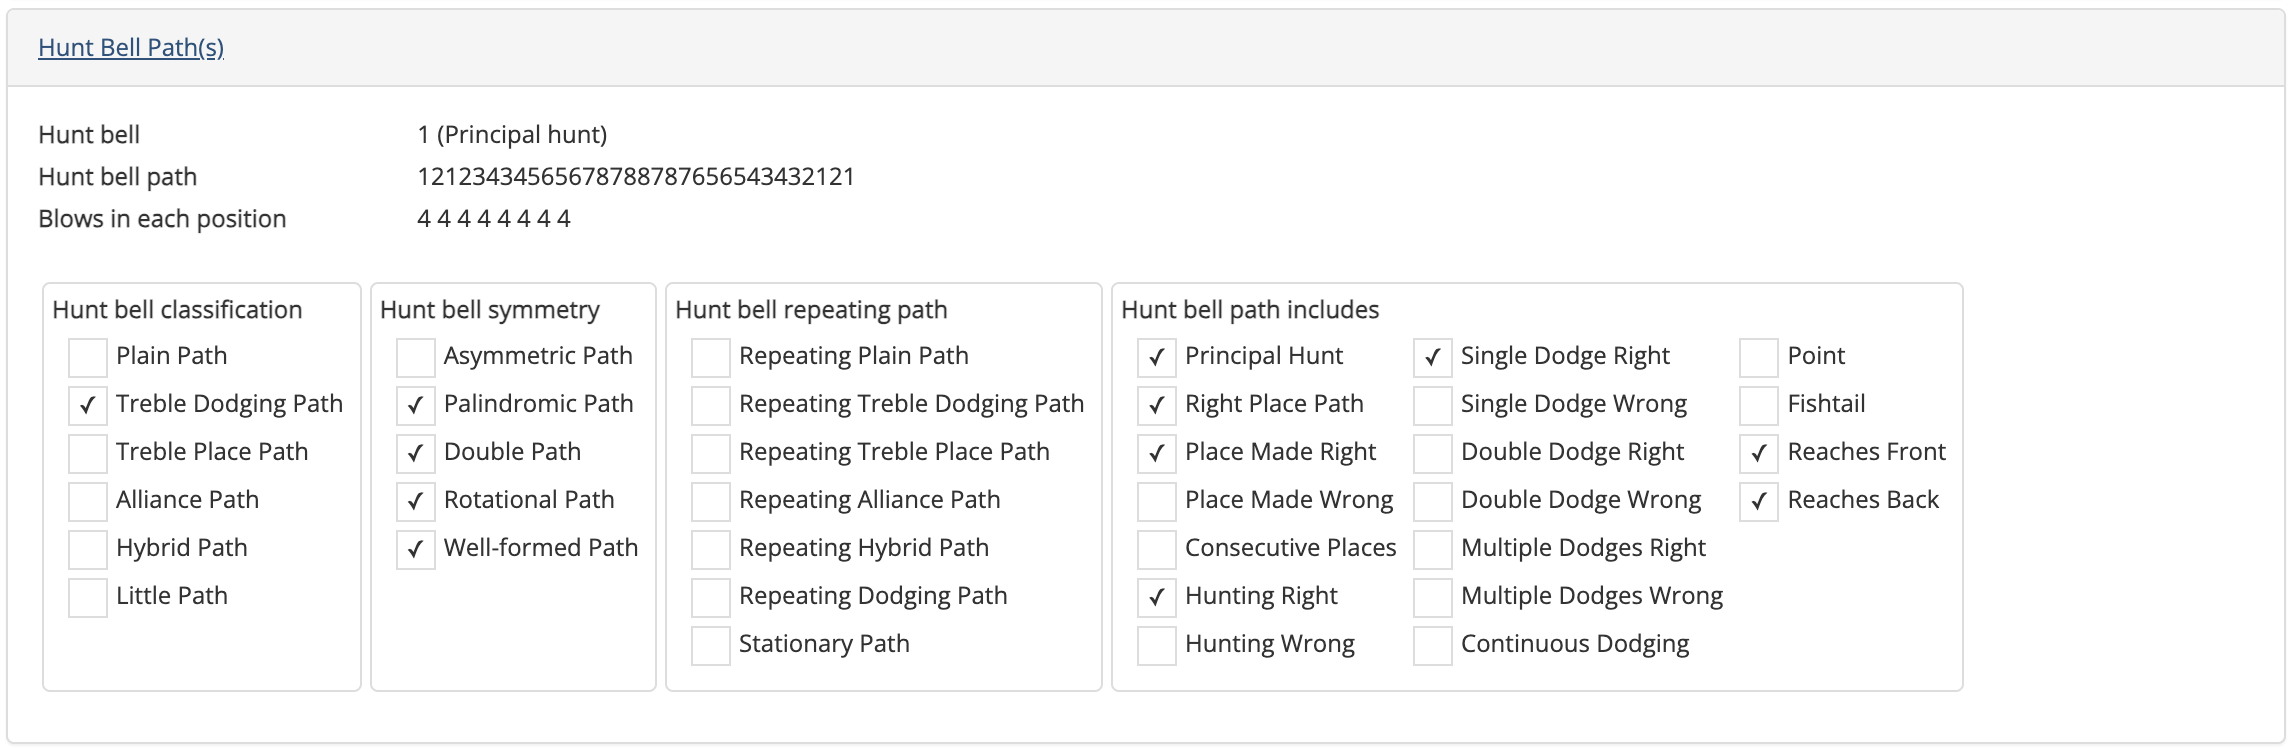Uncheck the Reaches Front box

tap(1757, 454)
